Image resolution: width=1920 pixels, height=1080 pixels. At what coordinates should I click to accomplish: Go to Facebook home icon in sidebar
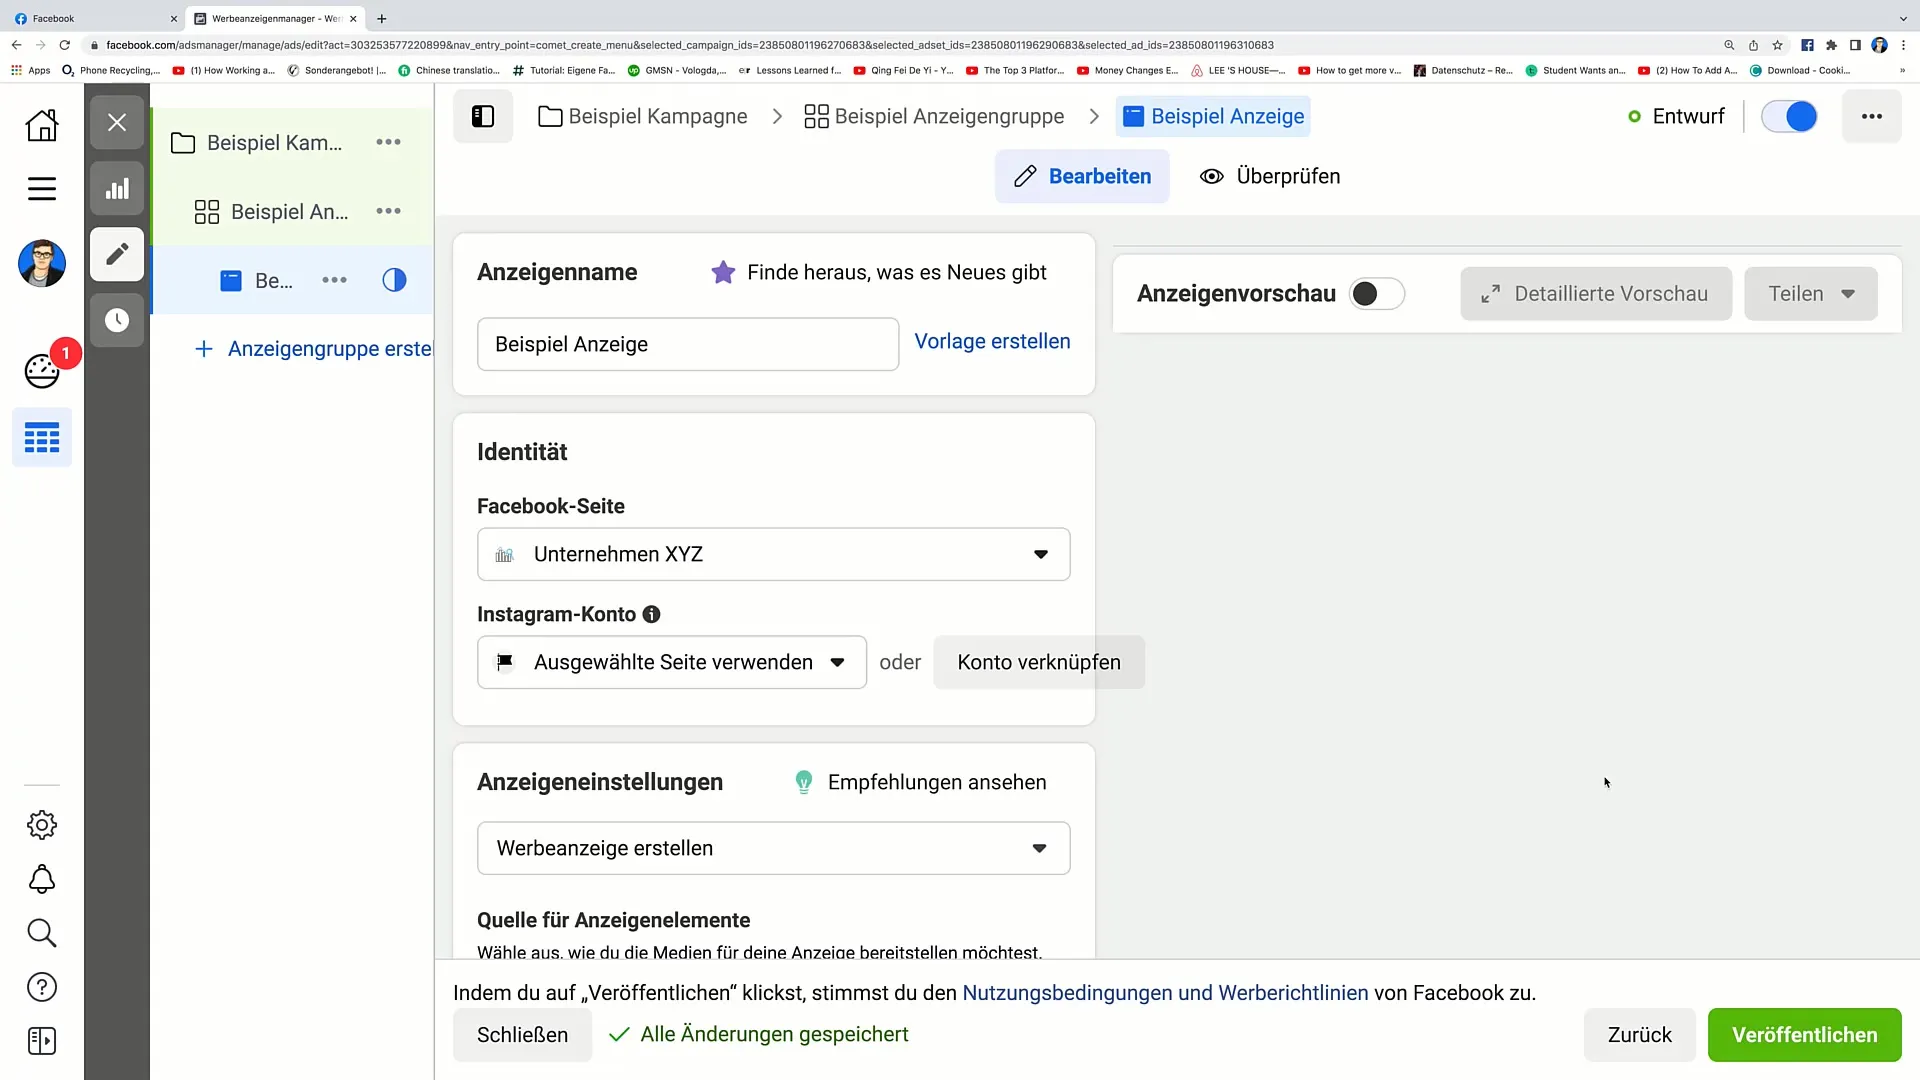pyautogui.click(x=42, y=125)
